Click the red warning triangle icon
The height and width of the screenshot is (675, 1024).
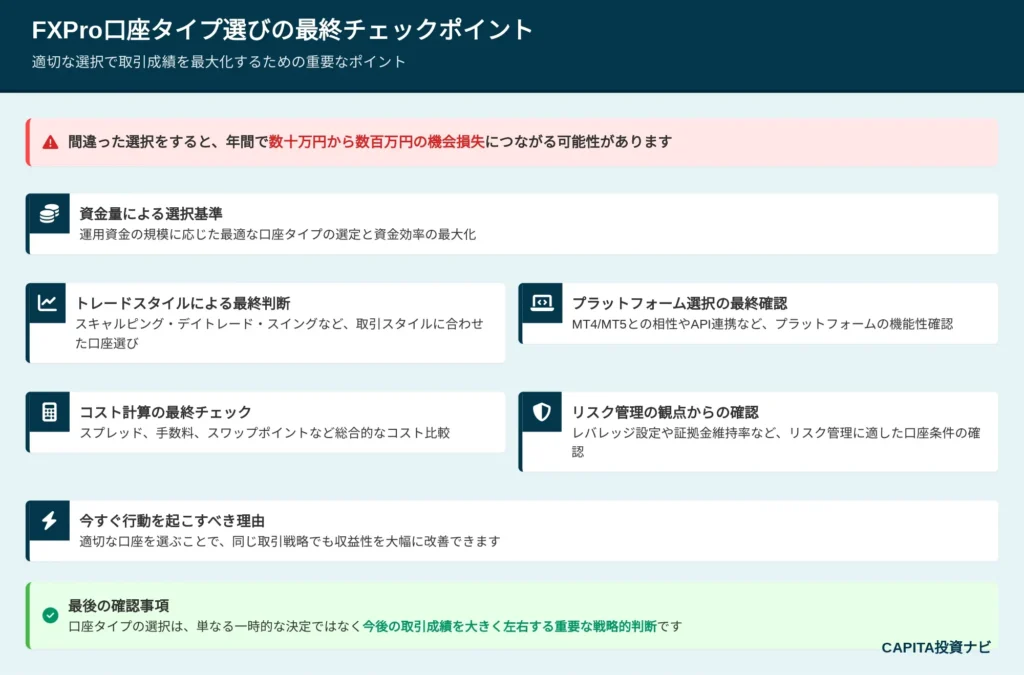[50, 142]
